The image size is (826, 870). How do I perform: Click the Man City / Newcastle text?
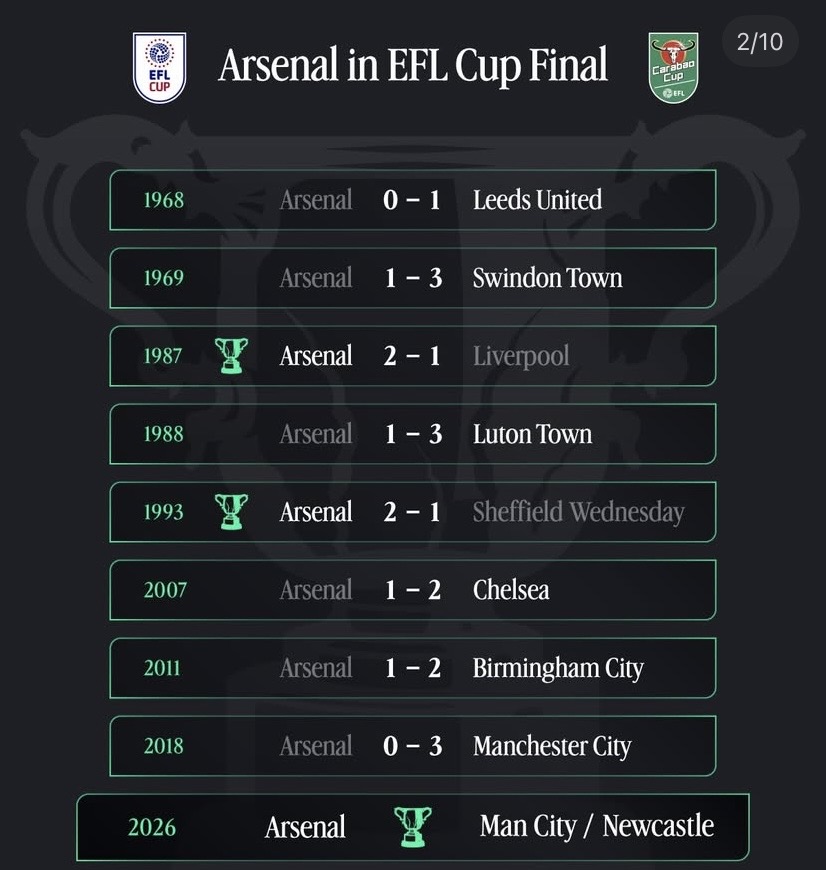click(597, 827)
